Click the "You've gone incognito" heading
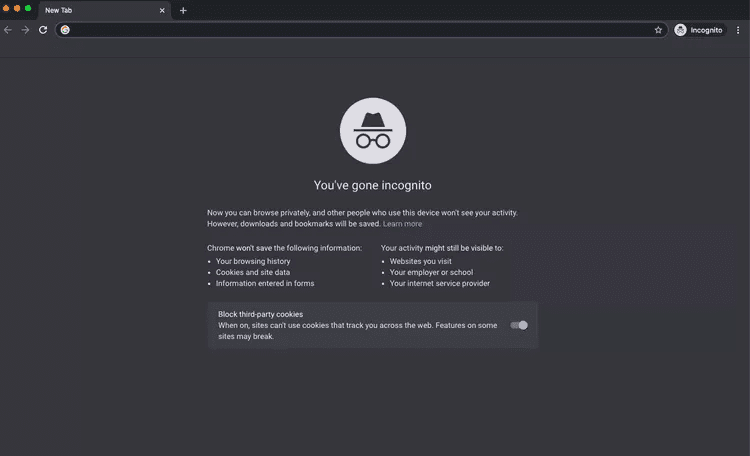The image size is (750, 456). [x=373, y=185]
